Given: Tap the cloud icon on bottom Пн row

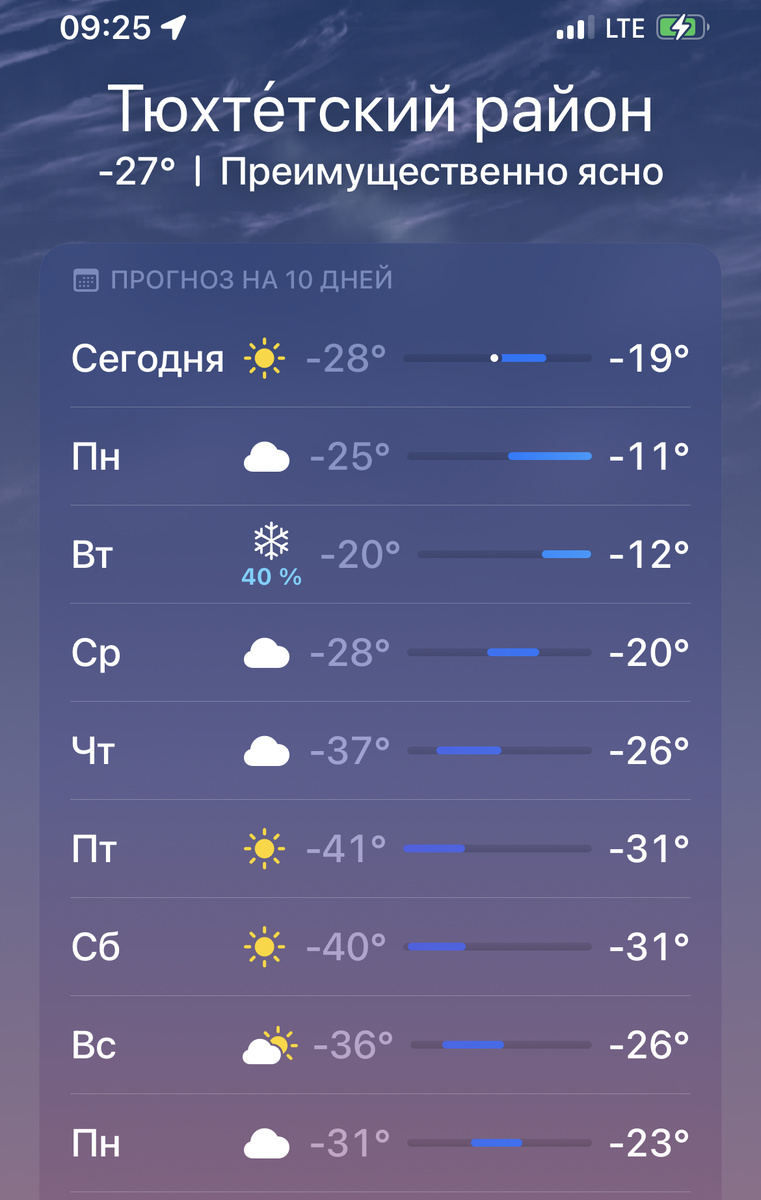Looking at the screenshot, I should coord(266,1141).
